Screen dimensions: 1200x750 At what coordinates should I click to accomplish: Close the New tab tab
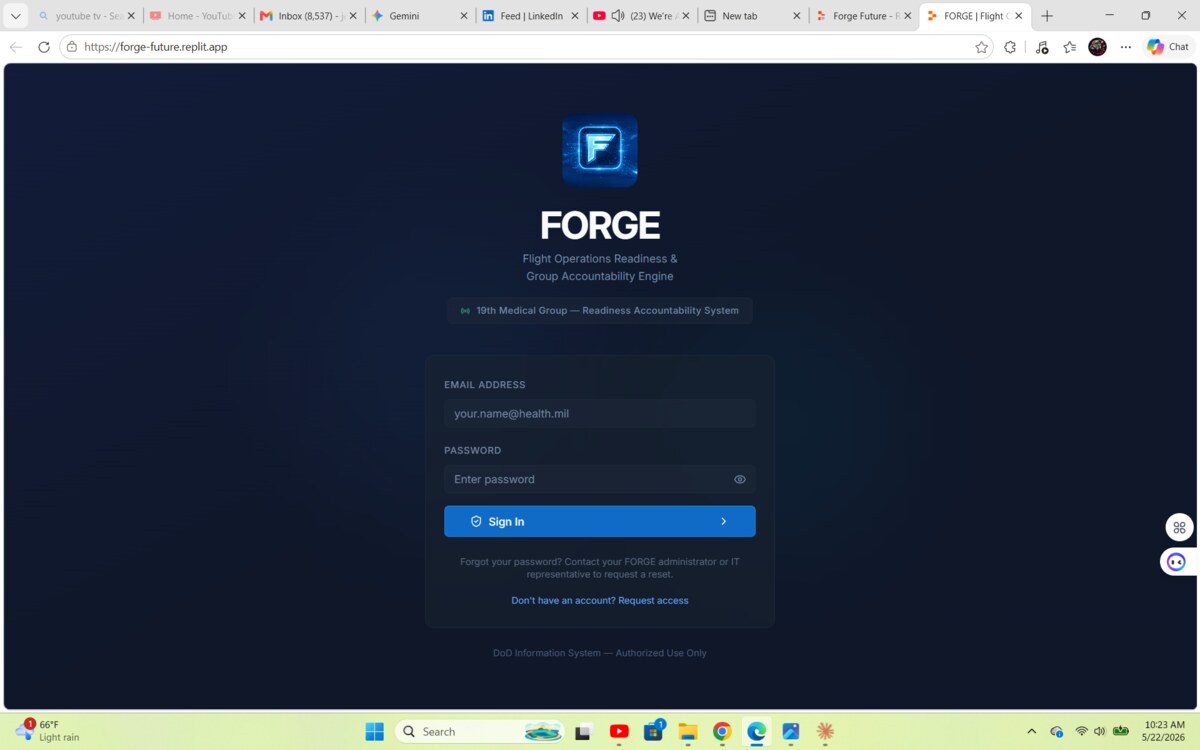pos(797,16)
